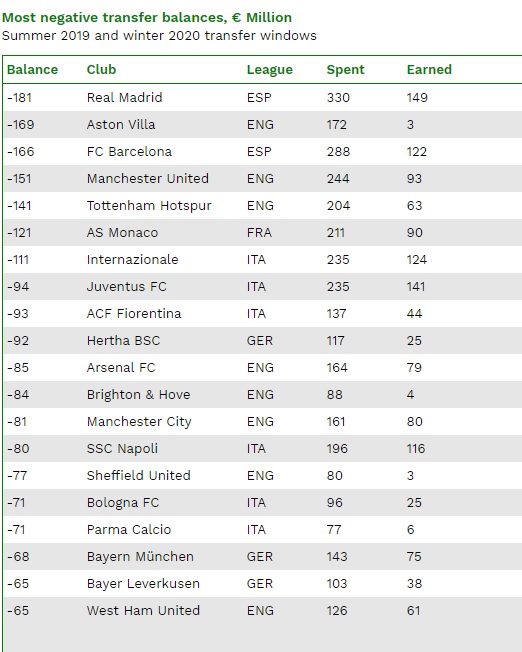Screen dimensions: 522x652
Task: Select Brighton & Hove in the list
Action: [x=139, y=395]
